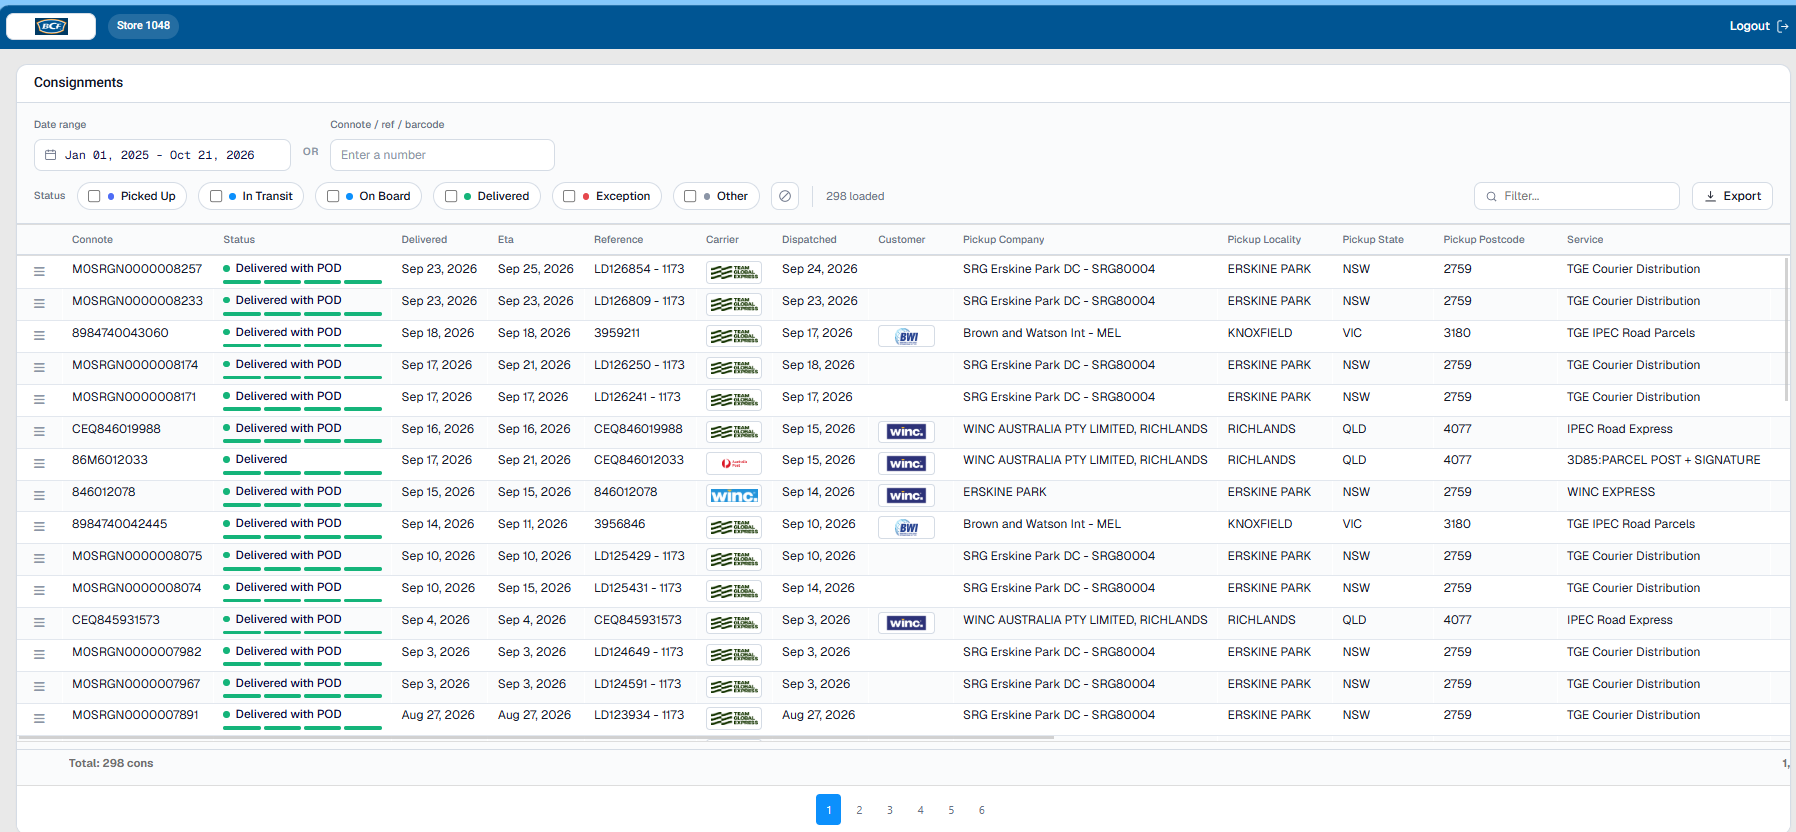
Task: Click the vertical table scrollbar
Action: (1786, 328)
